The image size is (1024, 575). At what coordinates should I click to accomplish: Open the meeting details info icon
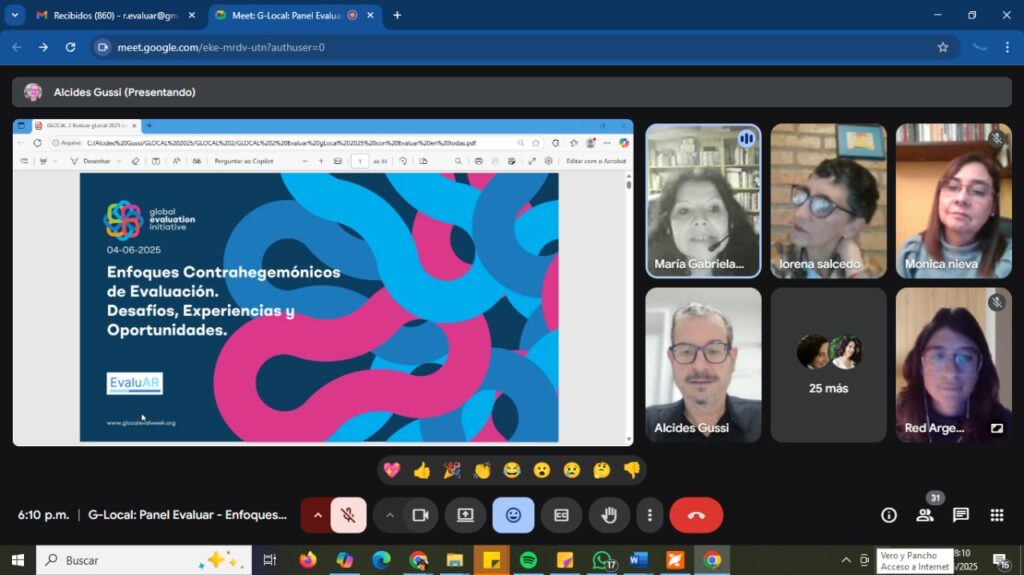coord(888,515)
